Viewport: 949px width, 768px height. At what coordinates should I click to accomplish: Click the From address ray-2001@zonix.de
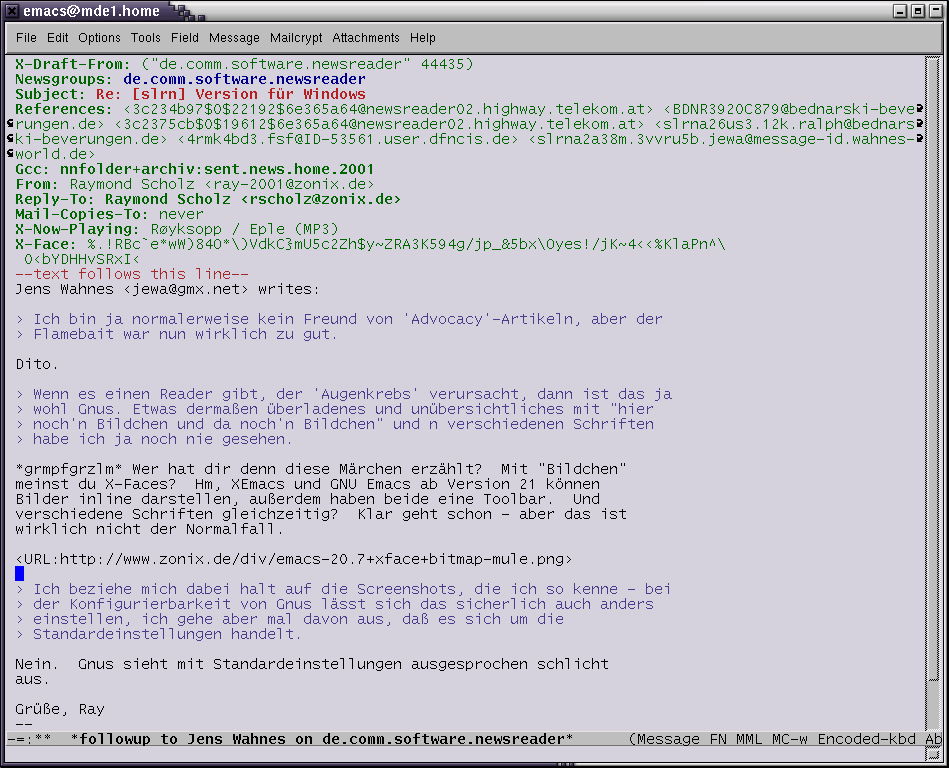pos(289,185)
